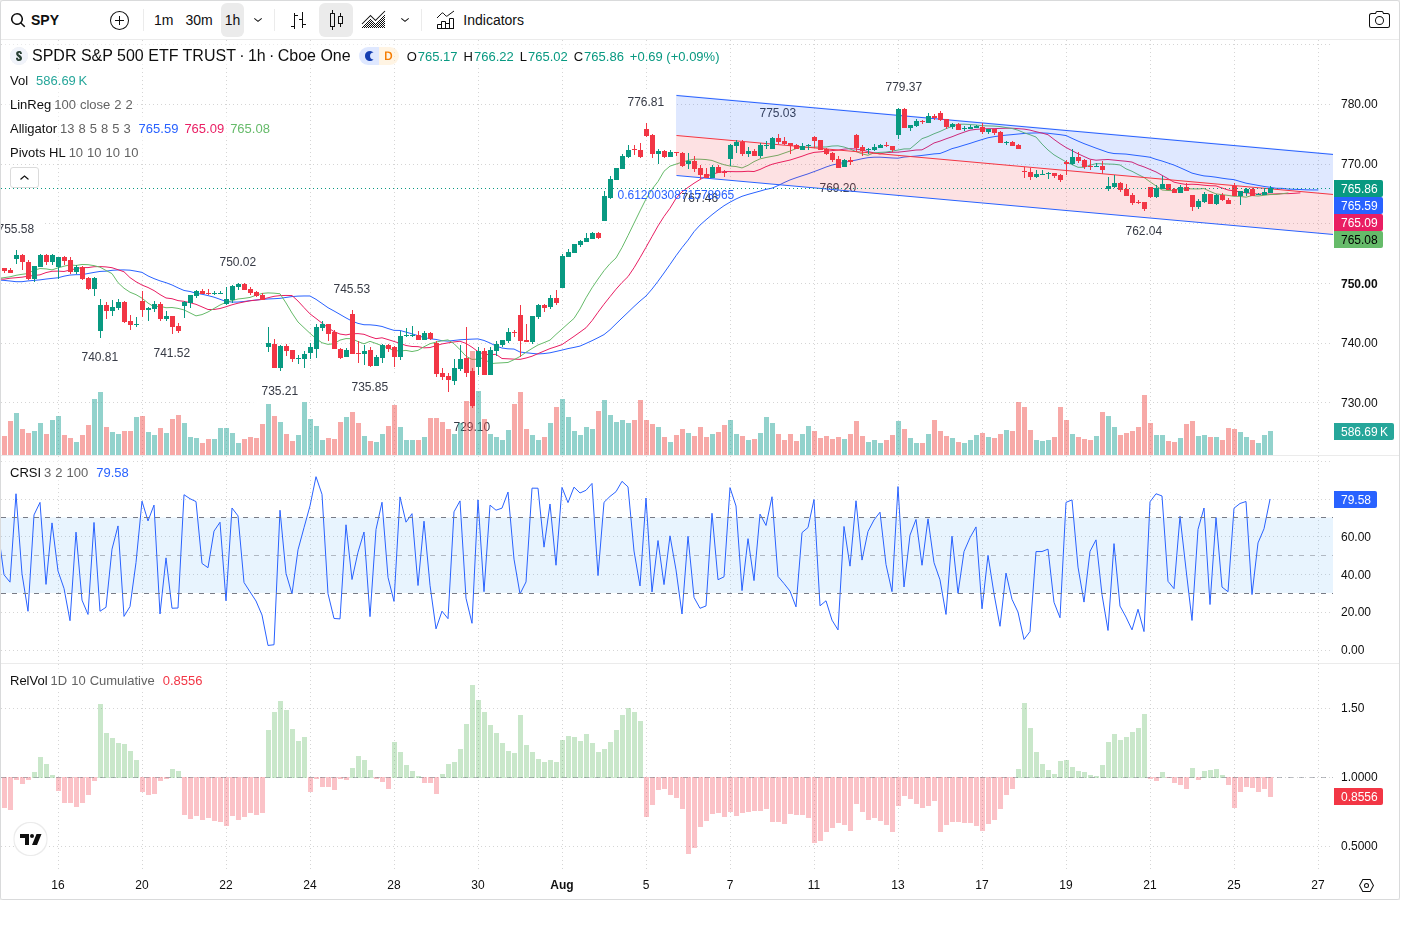Choose the bars chart style icon
Screen dimensions: 1420x950
point(298,20)
